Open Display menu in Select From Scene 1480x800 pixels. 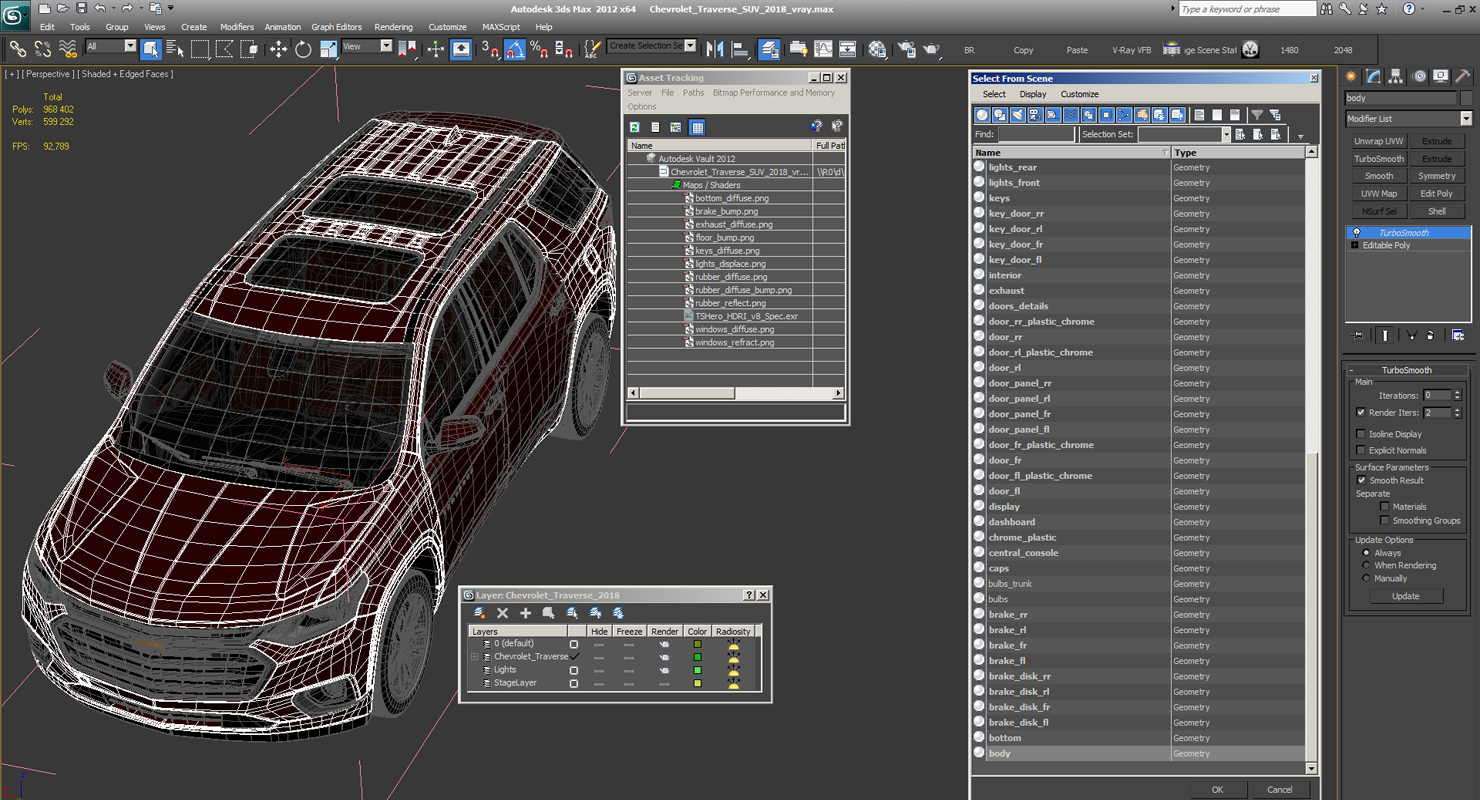coord(1033,94)
